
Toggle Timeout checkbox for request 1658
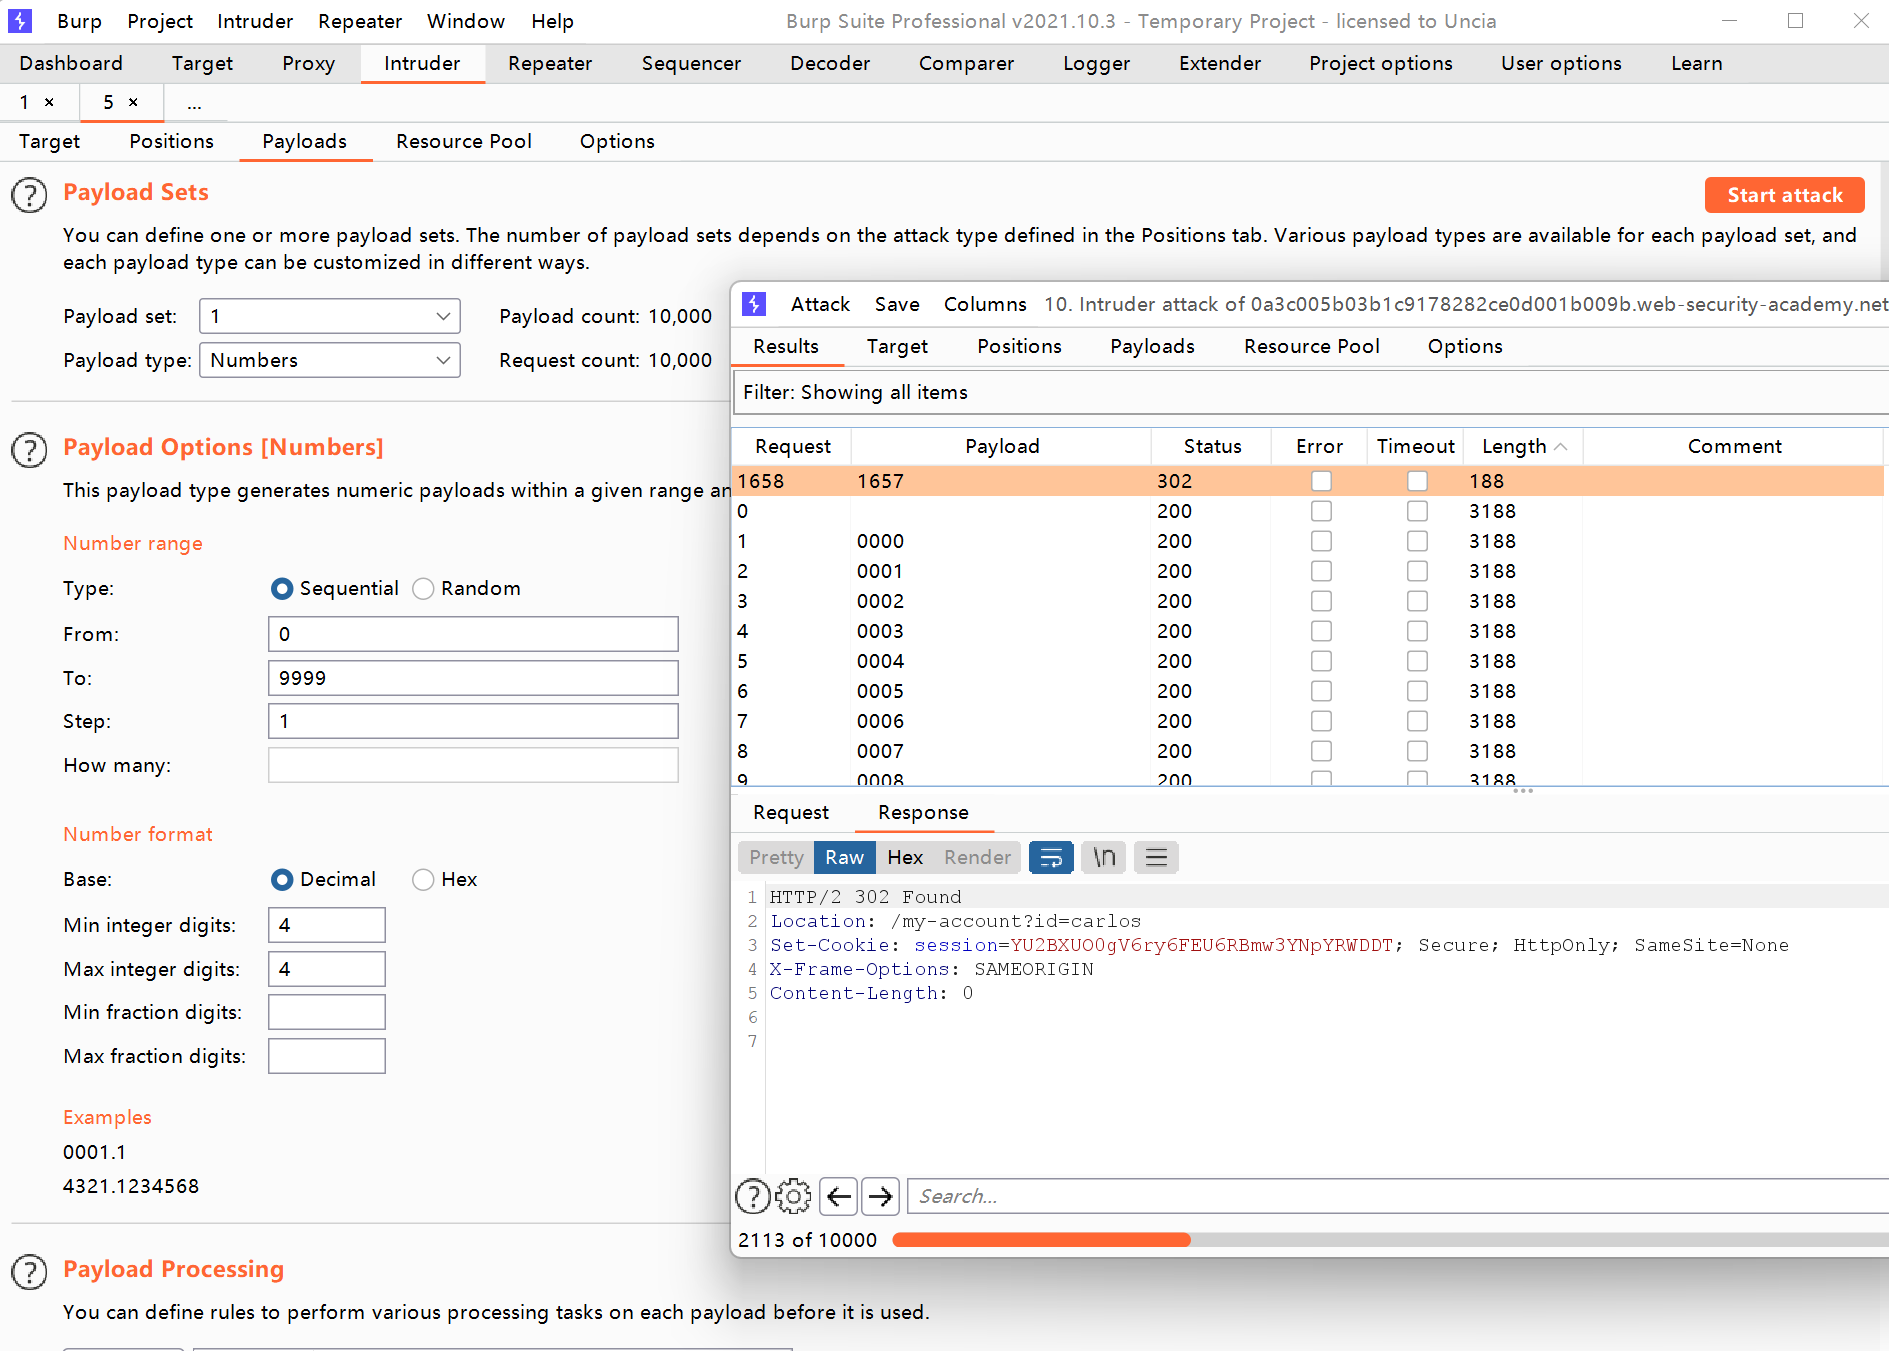tap(1417, 481)
